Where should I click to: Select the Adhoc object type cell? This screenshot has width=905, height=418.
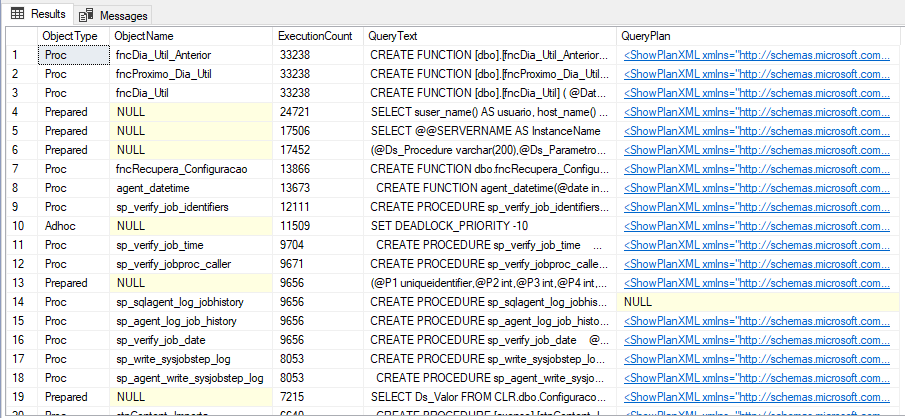tap(73, 225)
